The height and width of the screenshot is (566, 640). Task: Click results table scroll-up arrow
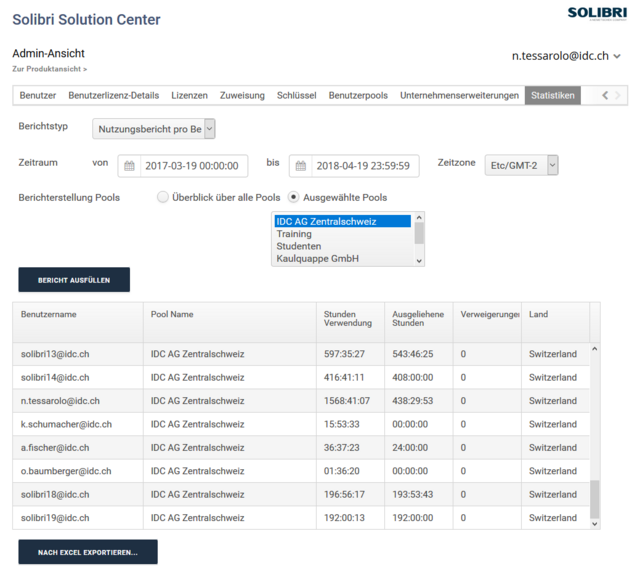tap(595, 349)
